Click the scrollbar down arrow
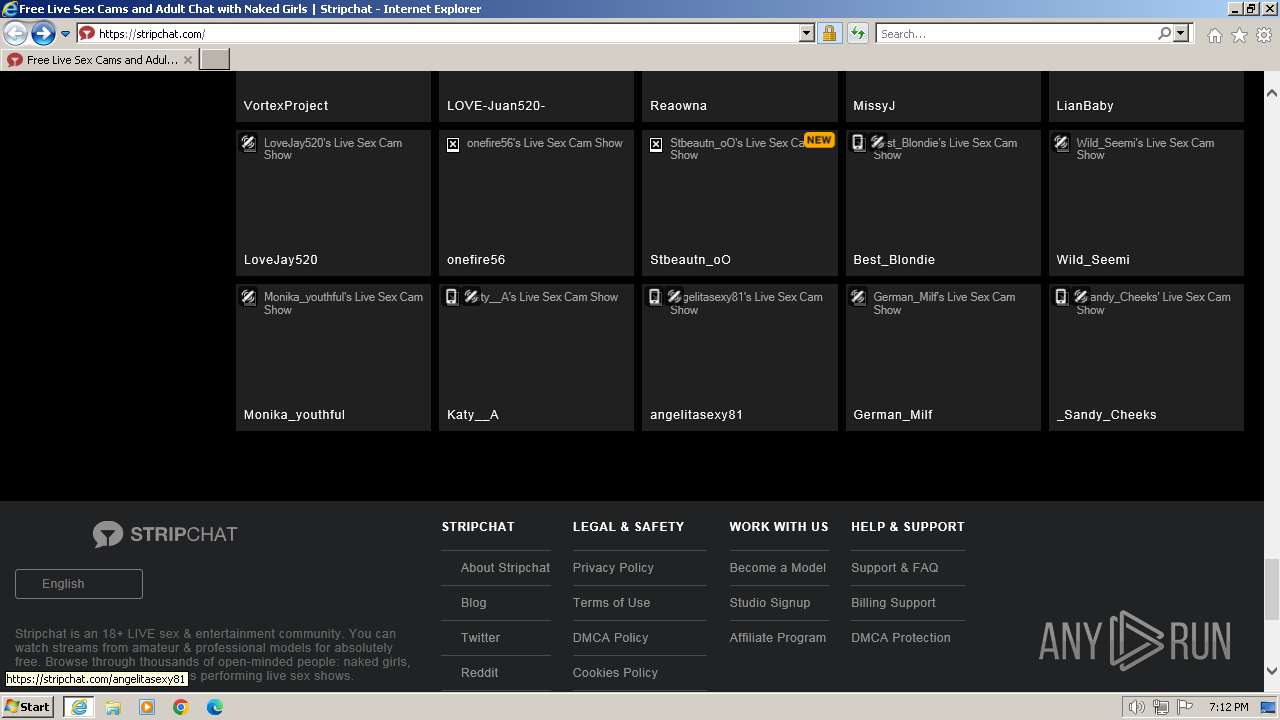This screenshot has height=720, width=1280. [x=1272, y=672]
